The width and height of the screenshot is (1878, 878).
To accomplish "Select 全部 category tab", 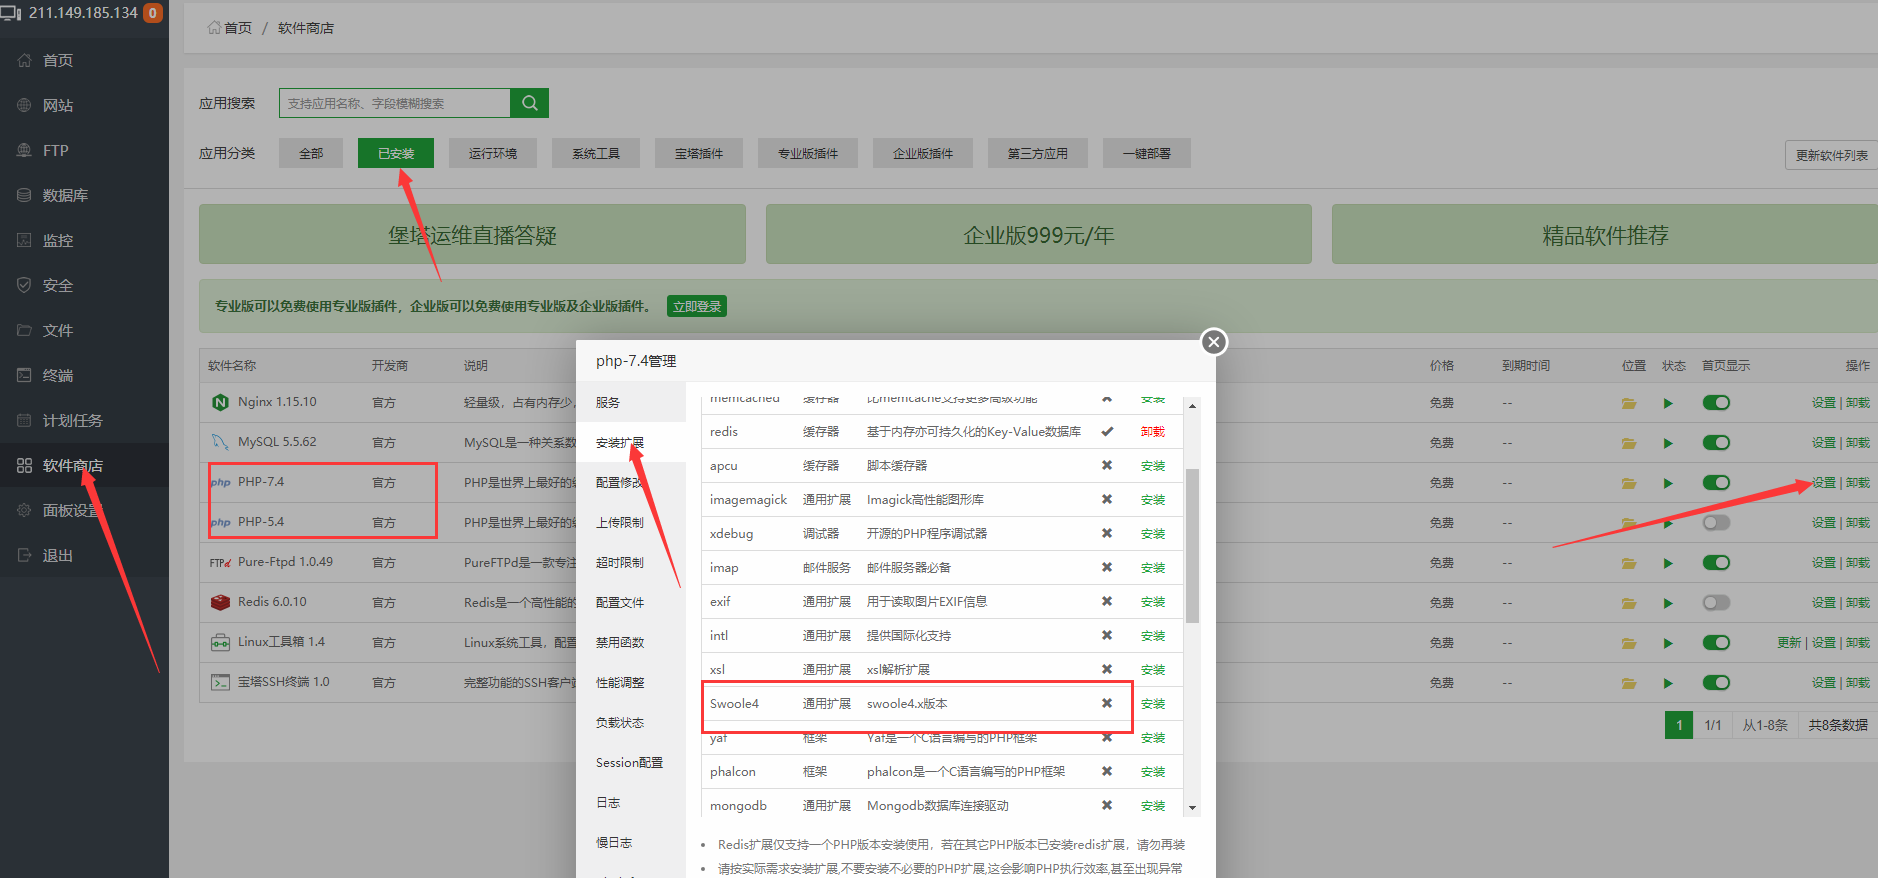I will pyautogui.click(x=311, y=153).
